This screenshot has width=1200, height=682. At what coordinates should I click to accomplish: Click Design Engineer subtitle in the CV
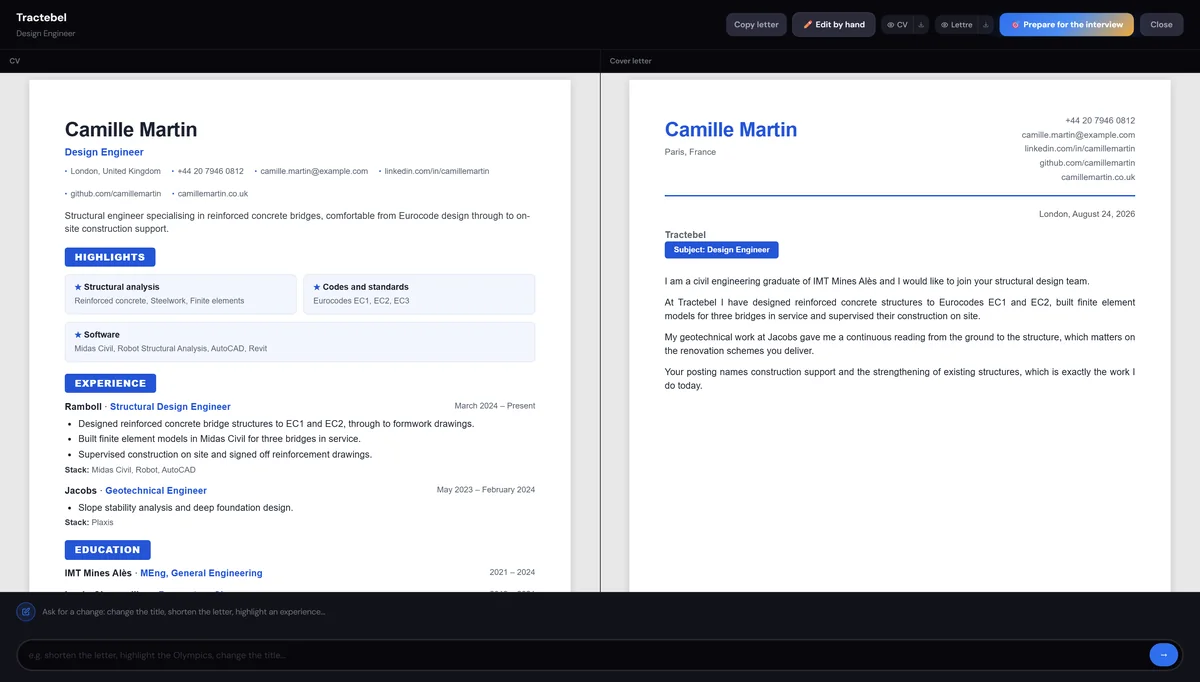pos(104,152)
